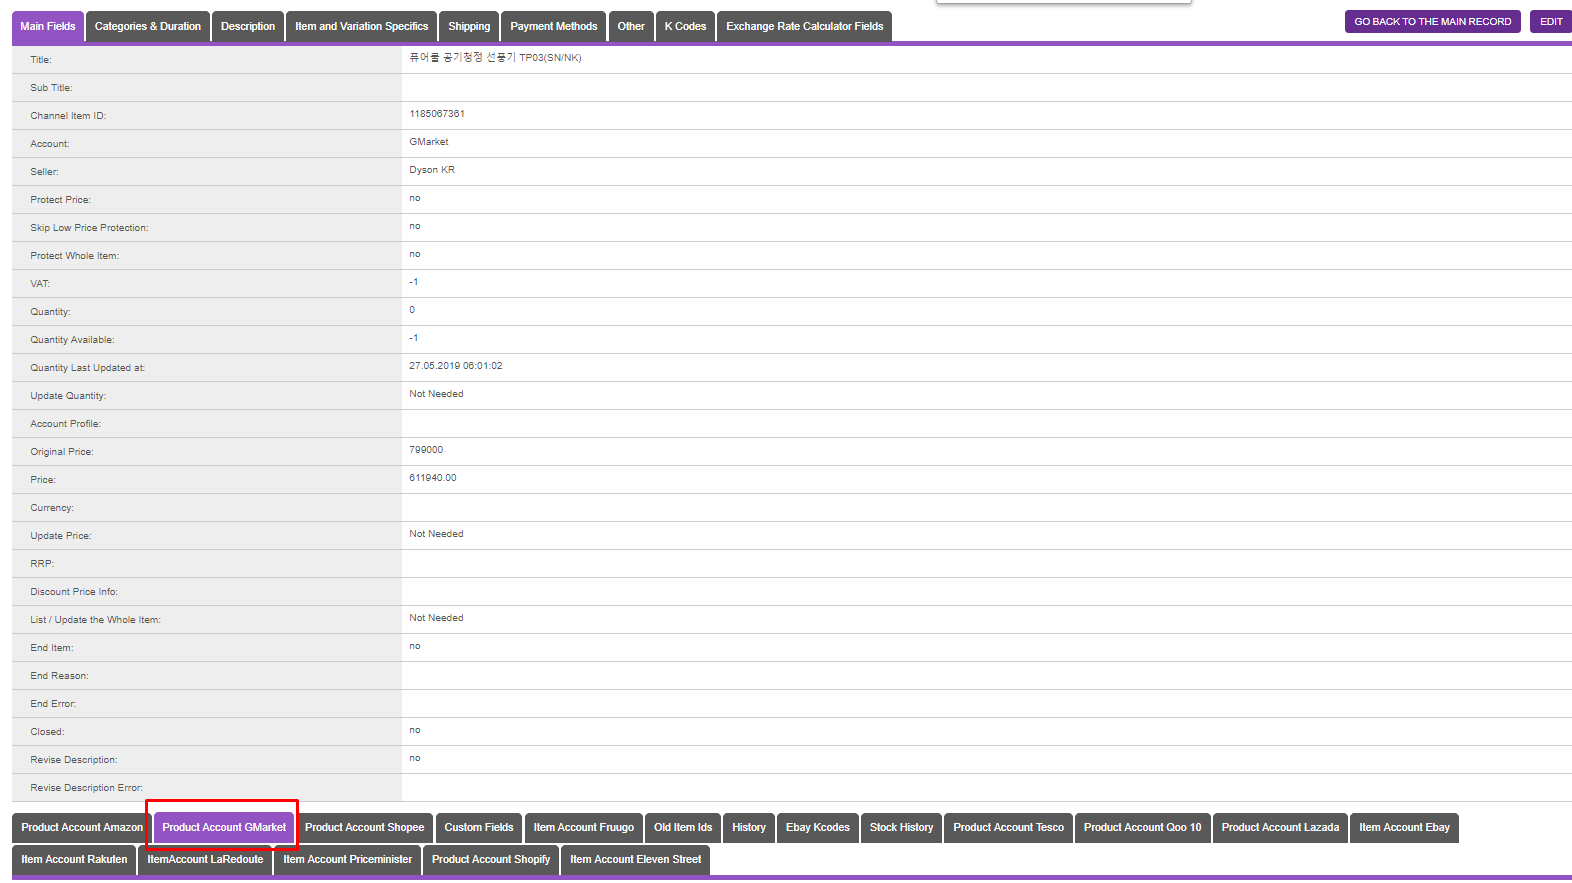Select the Old Item Ids tab

[x=683, y=828]
